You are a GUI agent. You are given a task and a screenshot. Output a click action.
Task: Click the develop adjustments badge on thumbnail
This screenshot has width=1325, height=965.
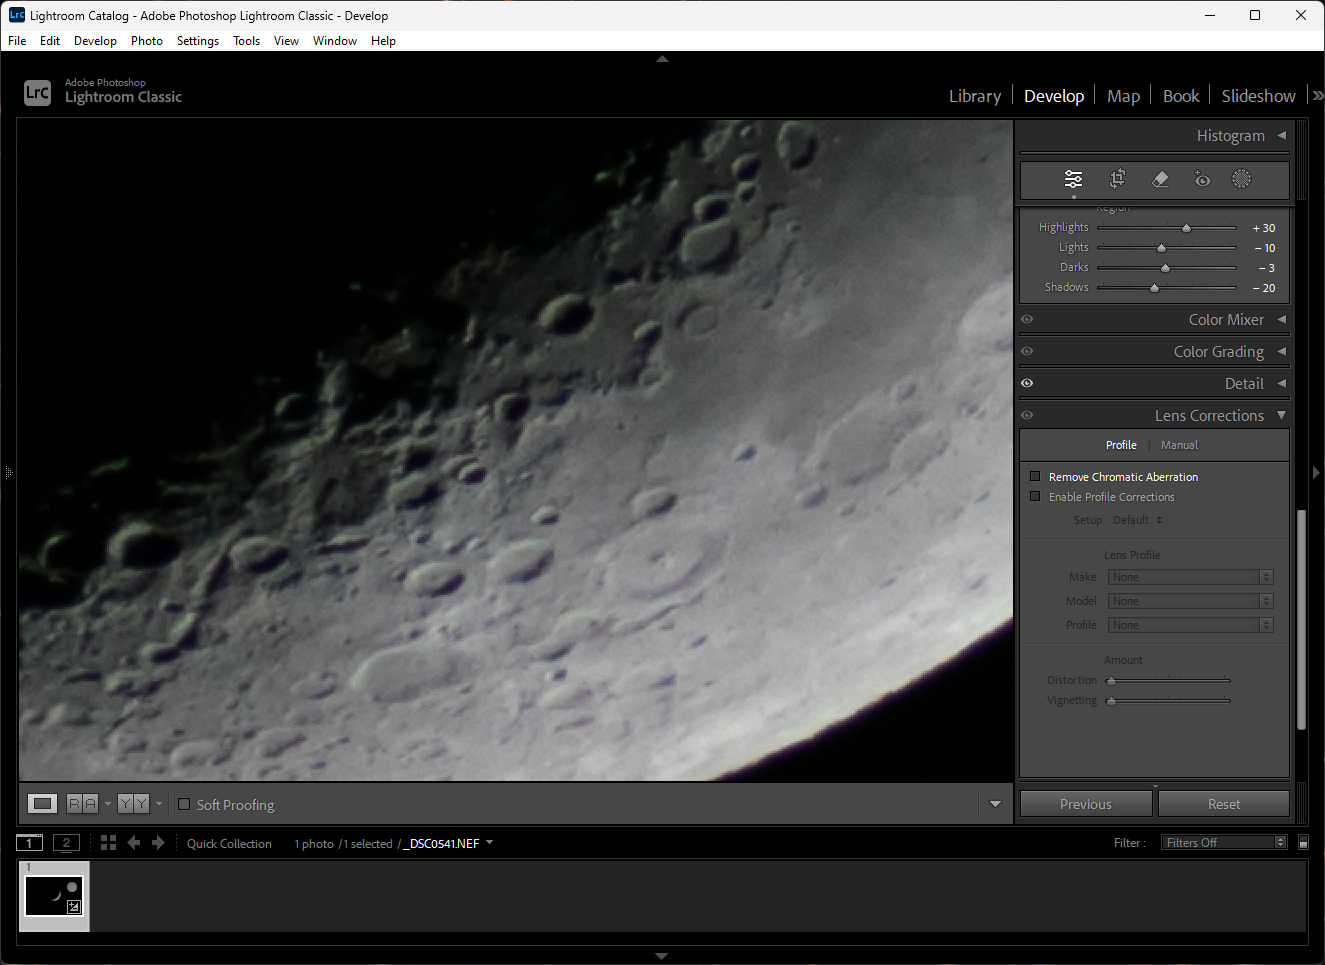(x=73, y=907)
